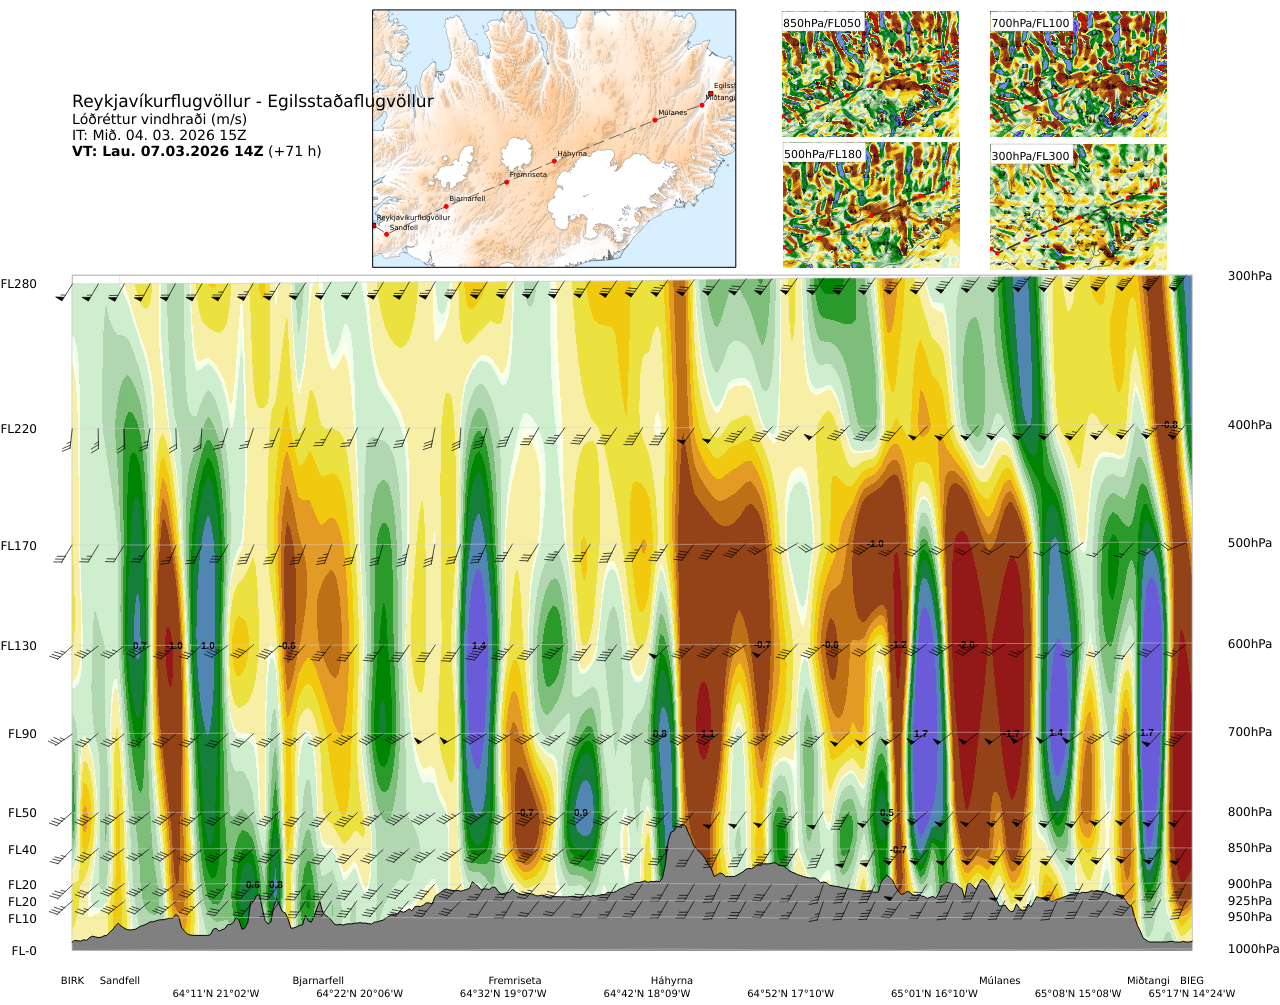This screenshot has width=1280, height=1005.
Task: Click the coordinate 64°52'N 17°10'W
Action: [791, 994]
